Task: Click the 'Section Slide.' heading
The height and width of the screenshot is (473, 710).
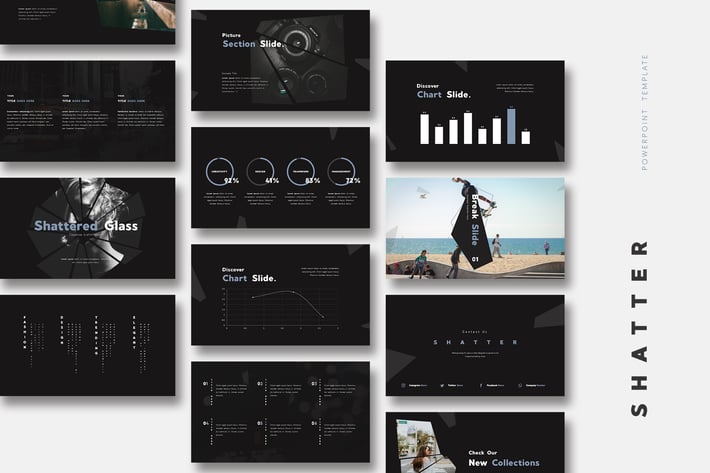Action: click(x=253, y=44)
